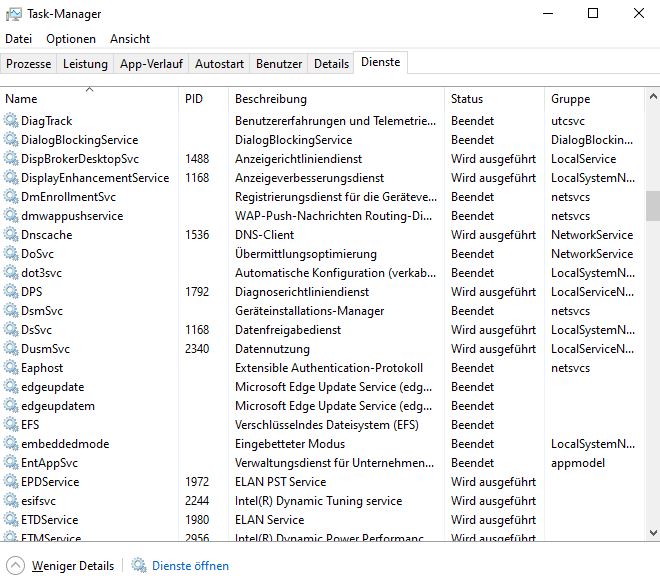Click the DusmSvc service gear icon

(x=11, y=348)
